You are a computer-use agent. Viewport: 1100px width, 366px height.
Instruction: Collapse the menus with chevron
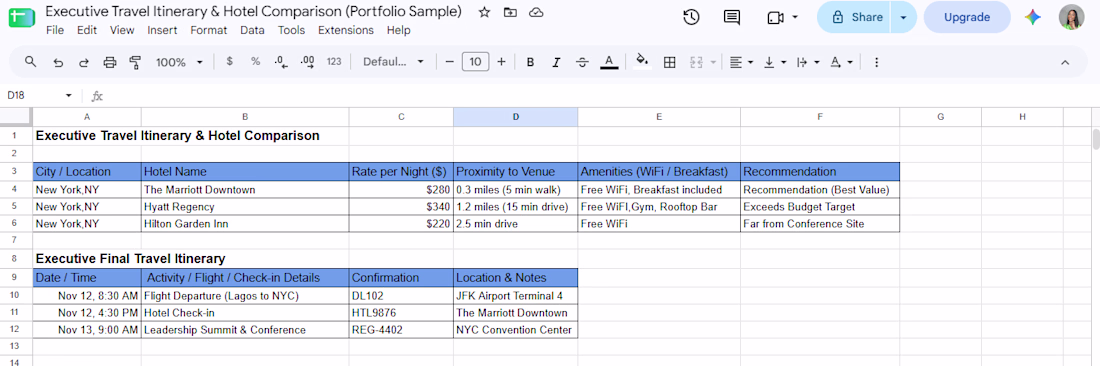(x=1065, y=62)
